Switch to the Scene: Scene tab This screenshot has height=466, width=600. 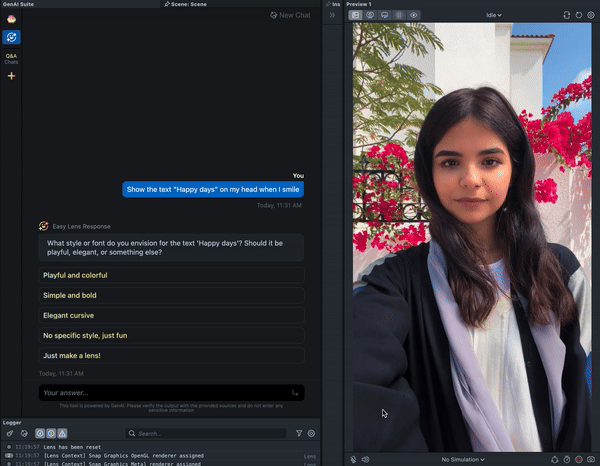coord(190,4)
